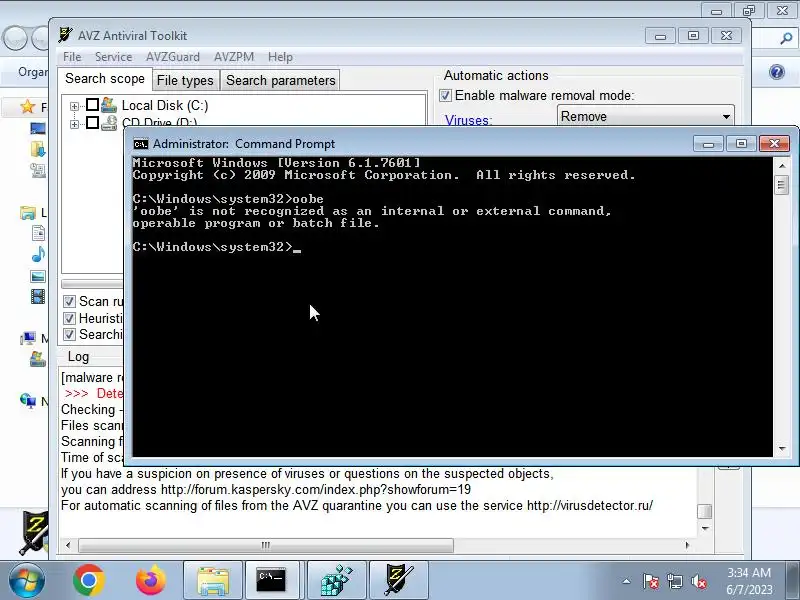Expand the Local Disk (C:) tree node
Image resolution: width=800 pixels, height=600 pixels.
(74, 106)
